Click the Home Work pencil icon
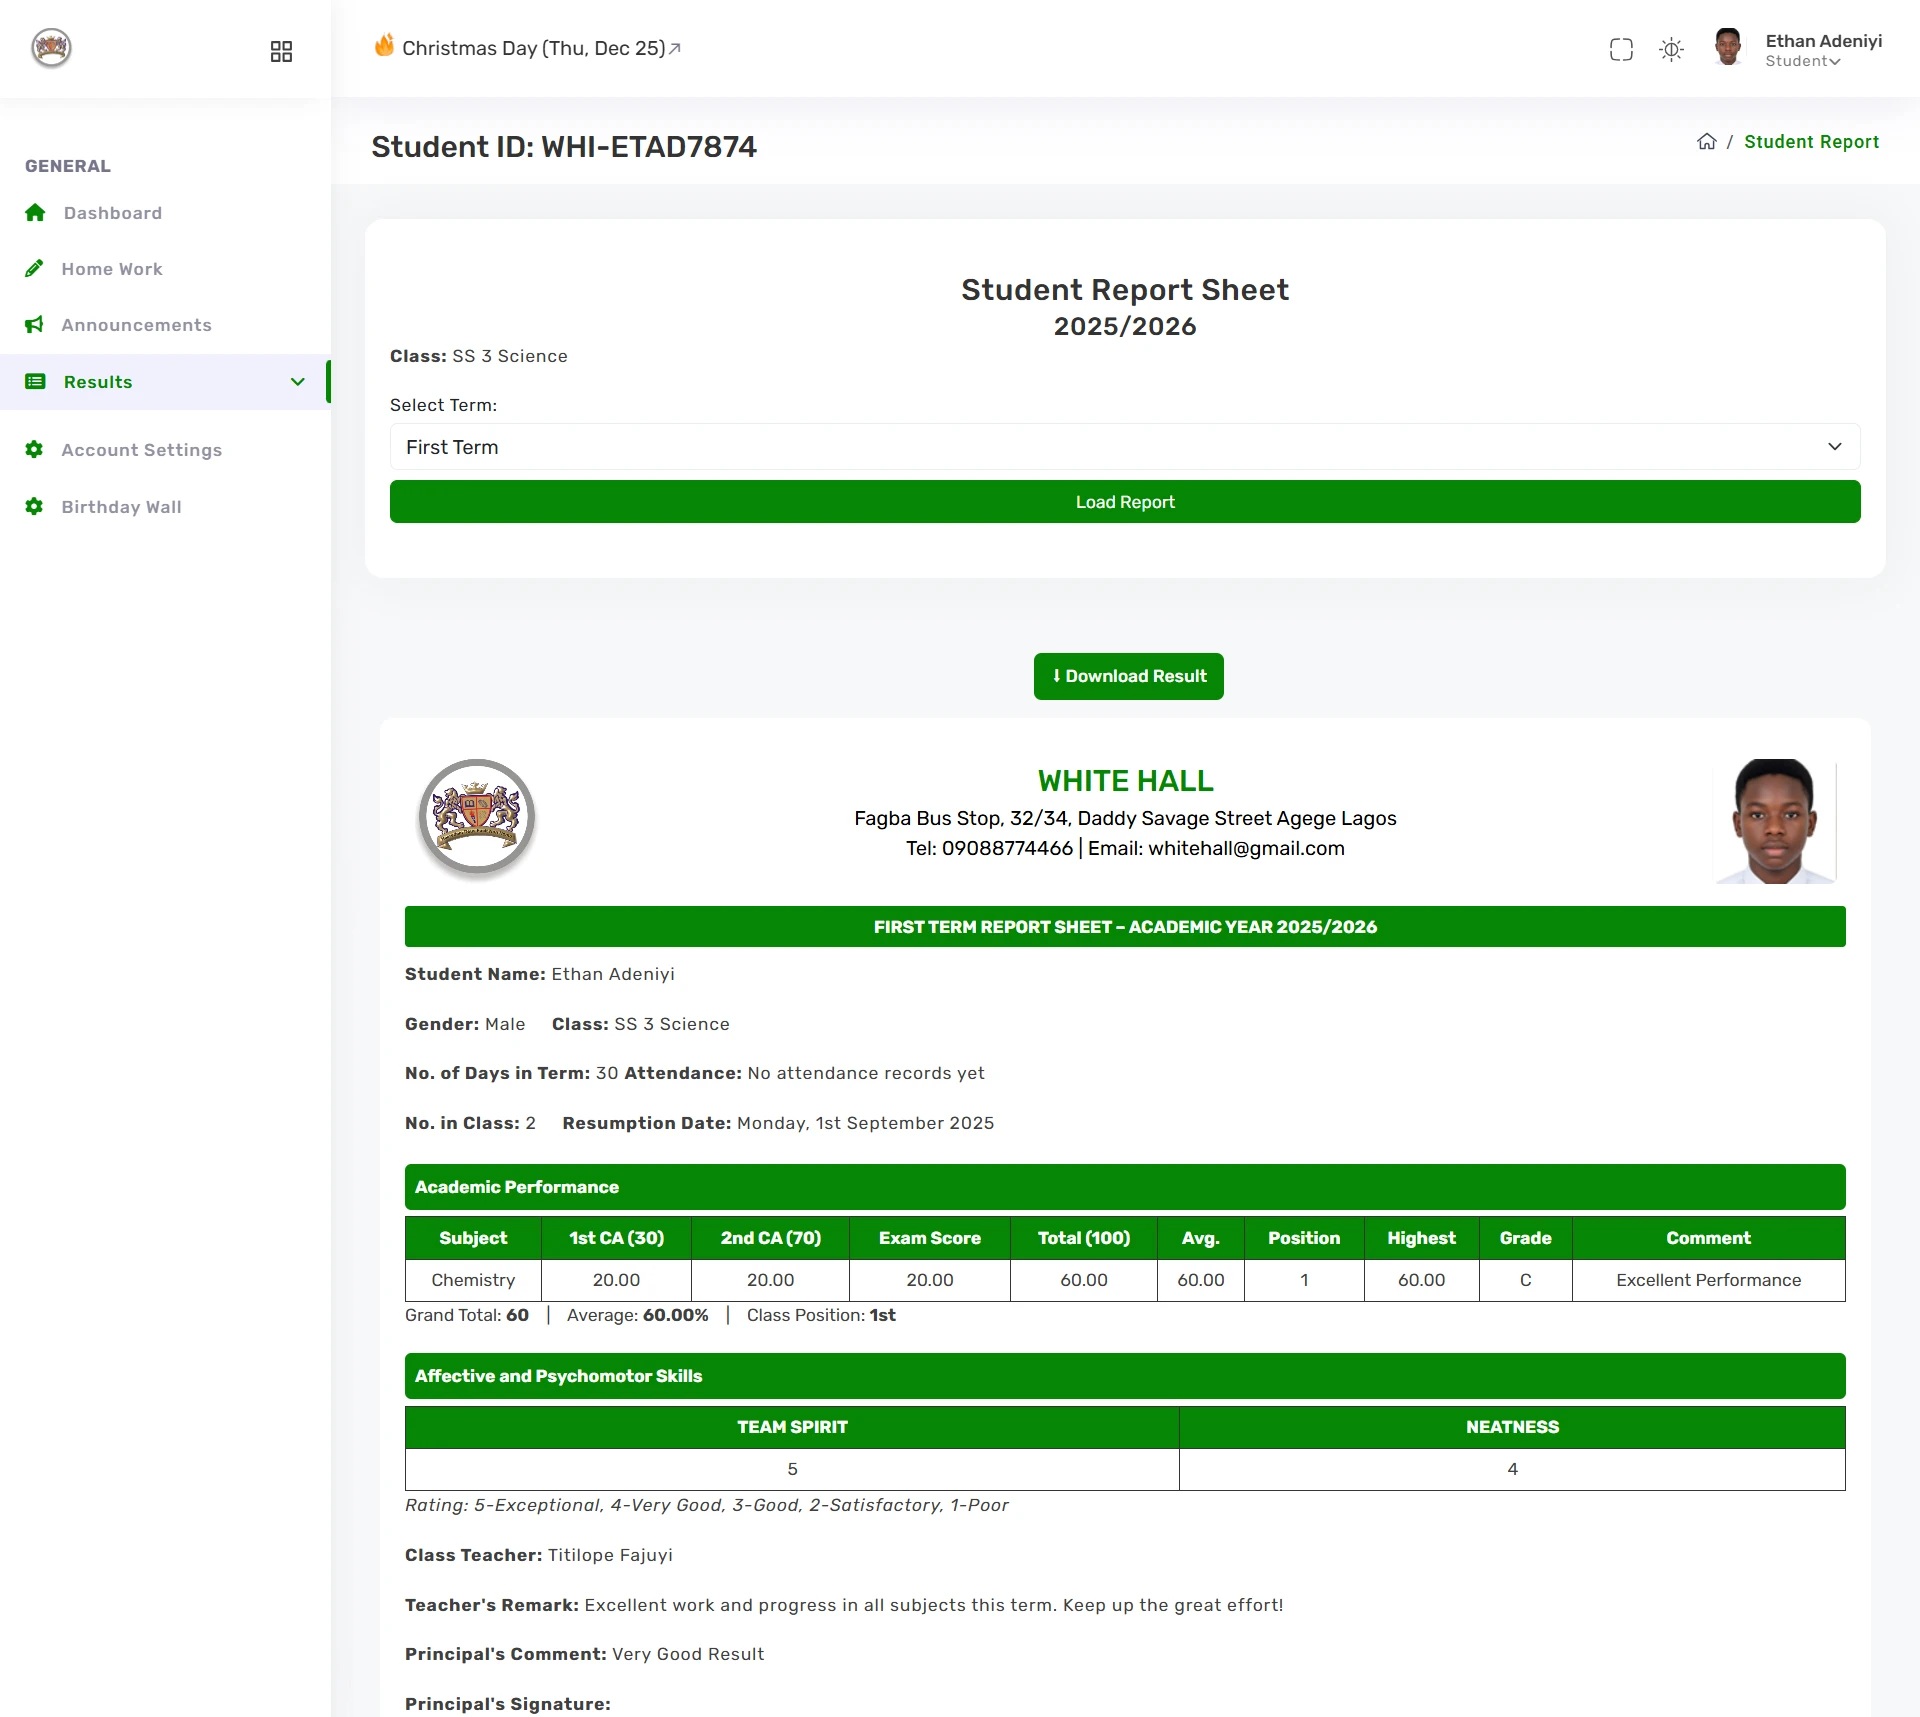 tap(34, 268)
